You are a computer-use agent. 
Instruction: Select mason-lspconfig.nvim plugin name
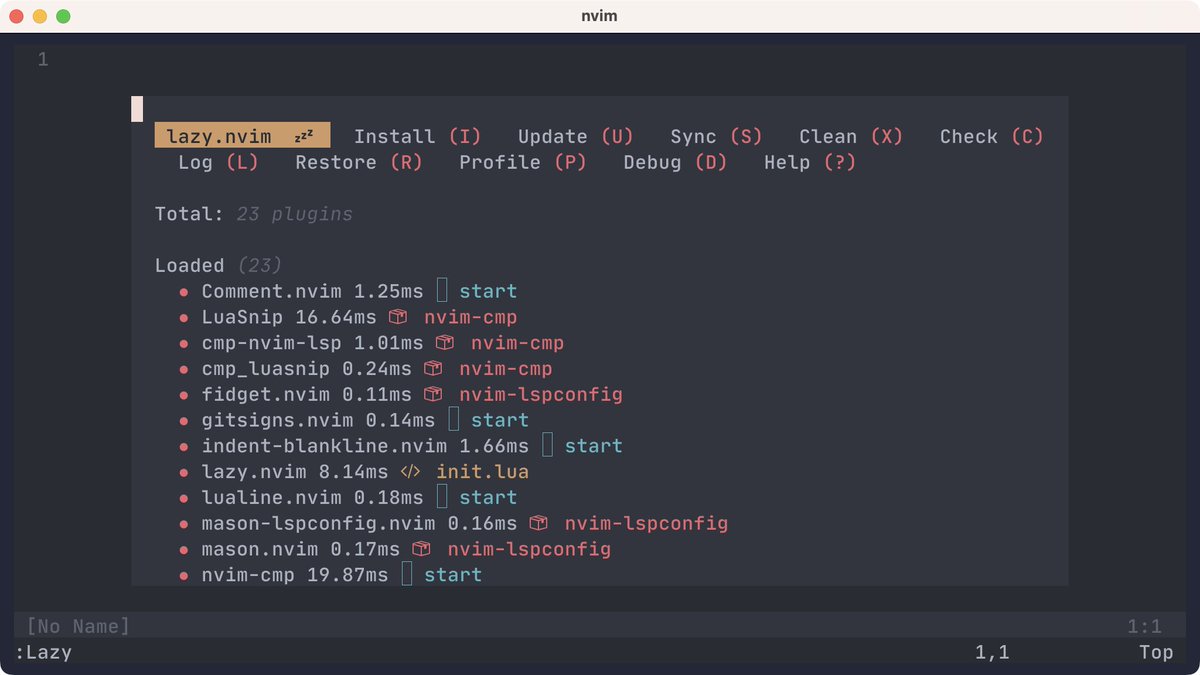pyautogui.click(x=319, y=523)
